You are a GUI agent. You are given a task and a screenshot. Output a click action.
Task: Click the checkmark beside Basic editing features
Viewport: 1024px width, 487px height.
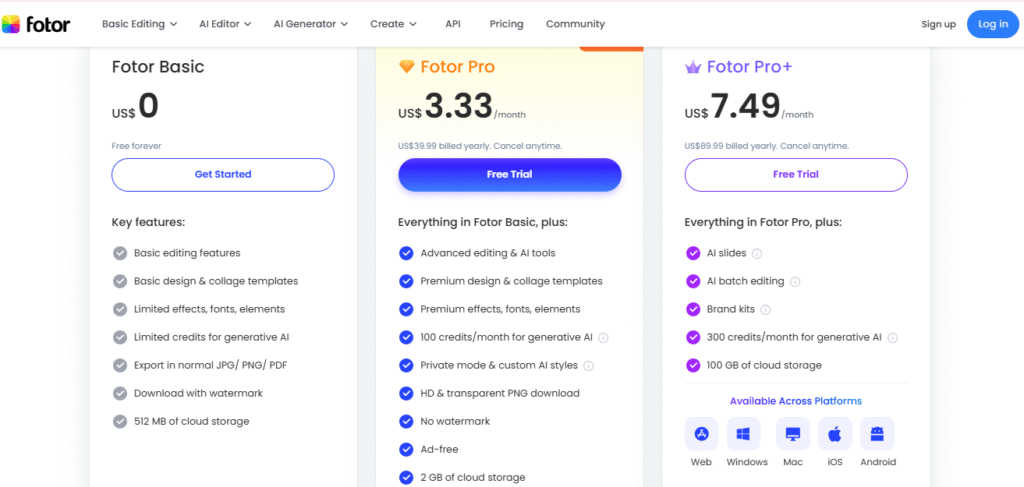[120, 253]
